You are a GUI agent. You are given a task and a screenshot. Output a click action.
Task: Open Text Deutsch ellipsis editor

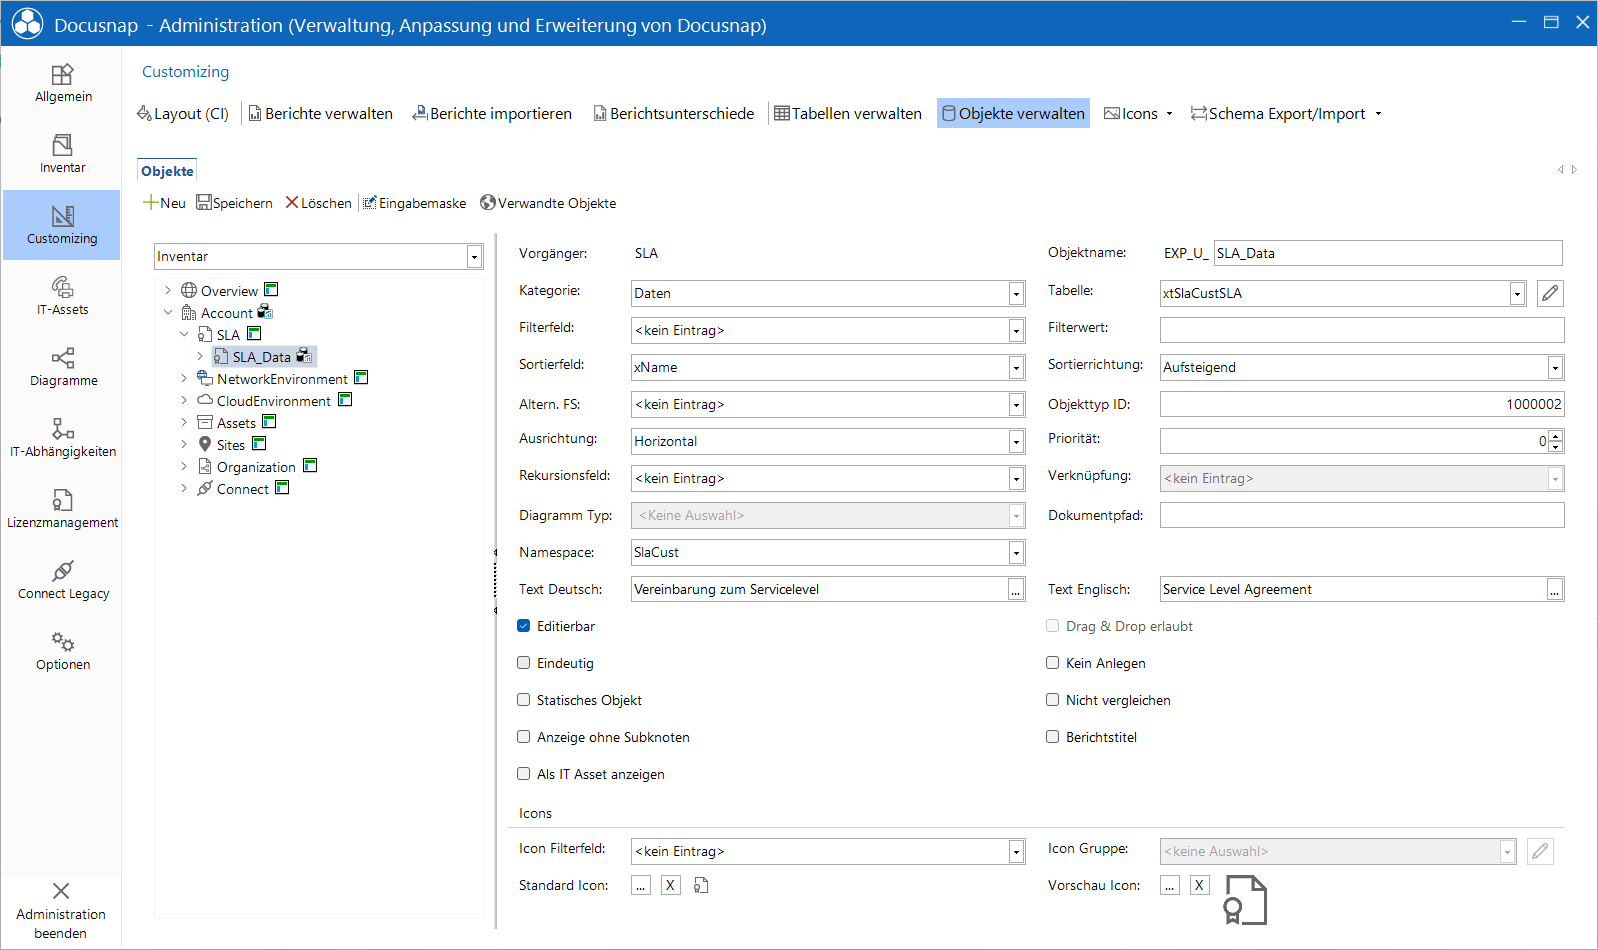pyautogui.click(x=1016, y=590)
